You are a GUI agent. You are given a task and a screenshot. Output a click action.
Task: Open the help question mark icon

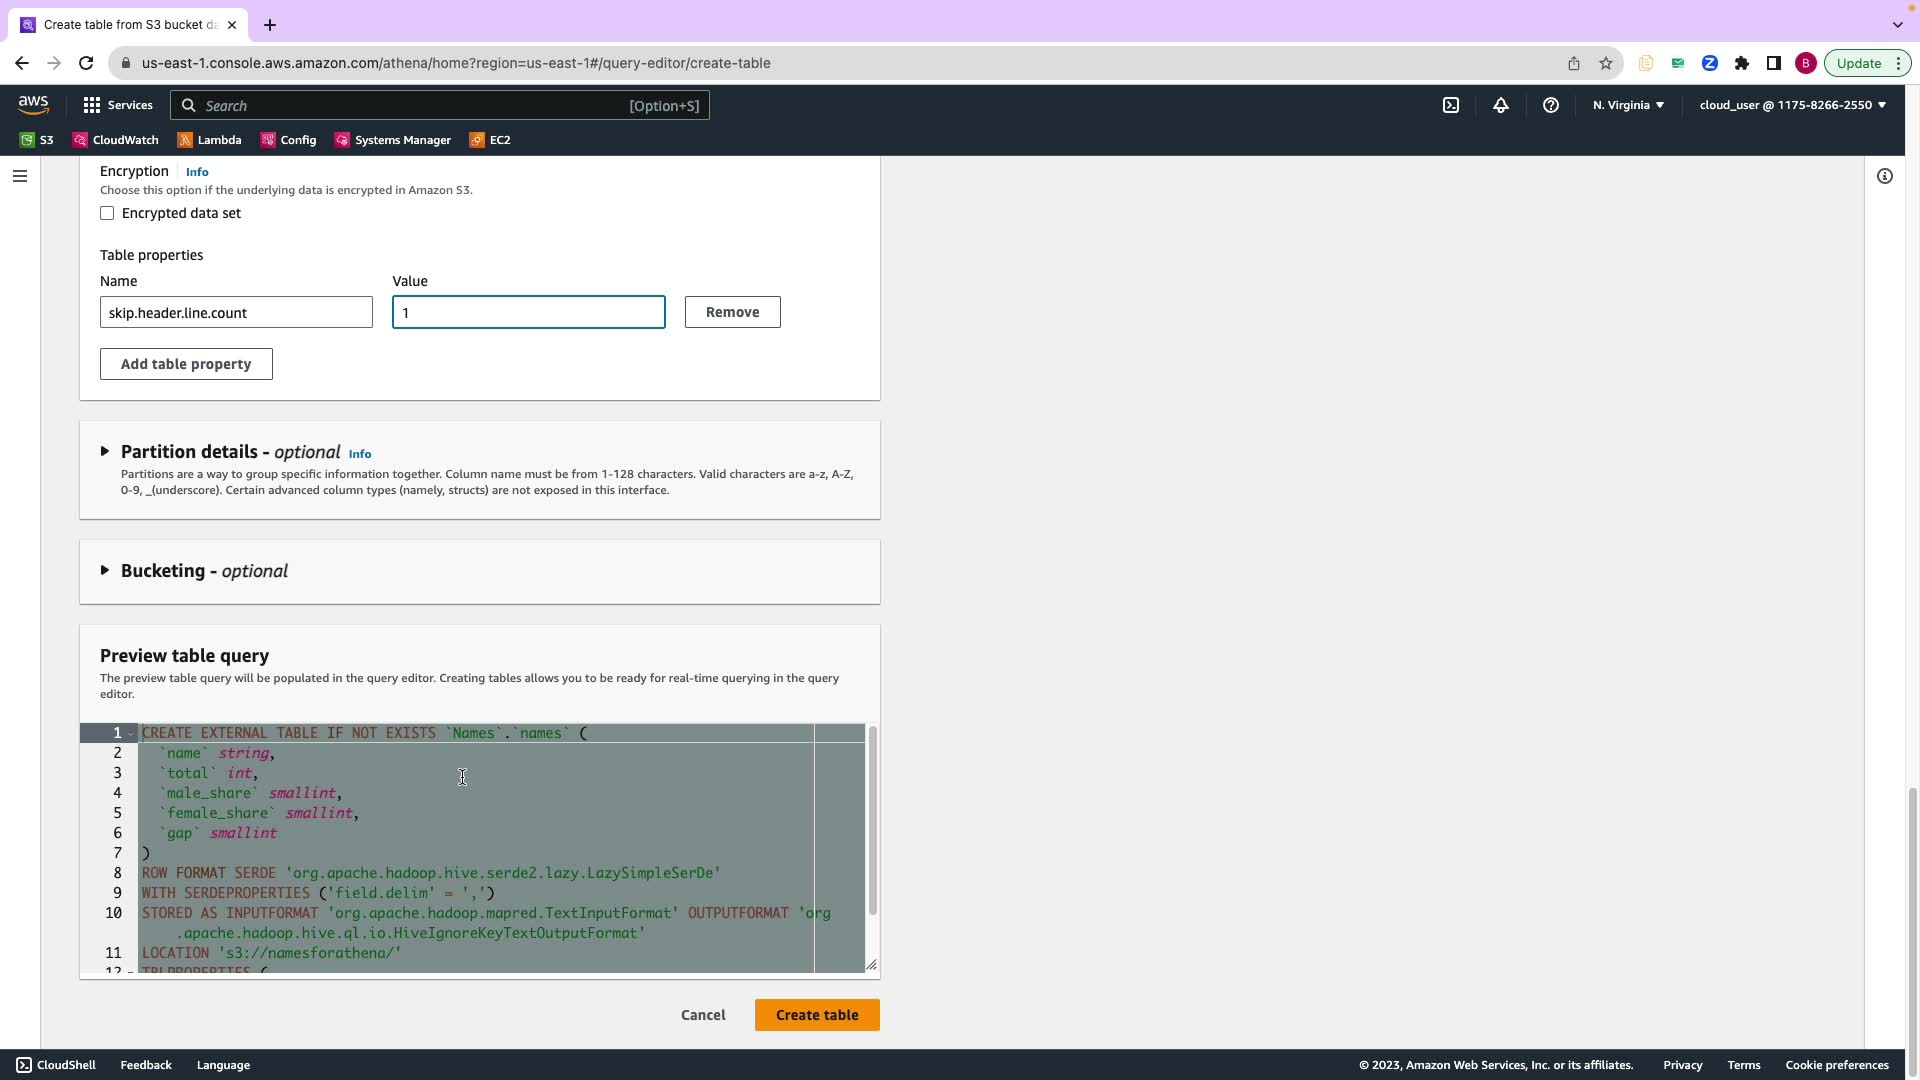tap(1551, 105)
